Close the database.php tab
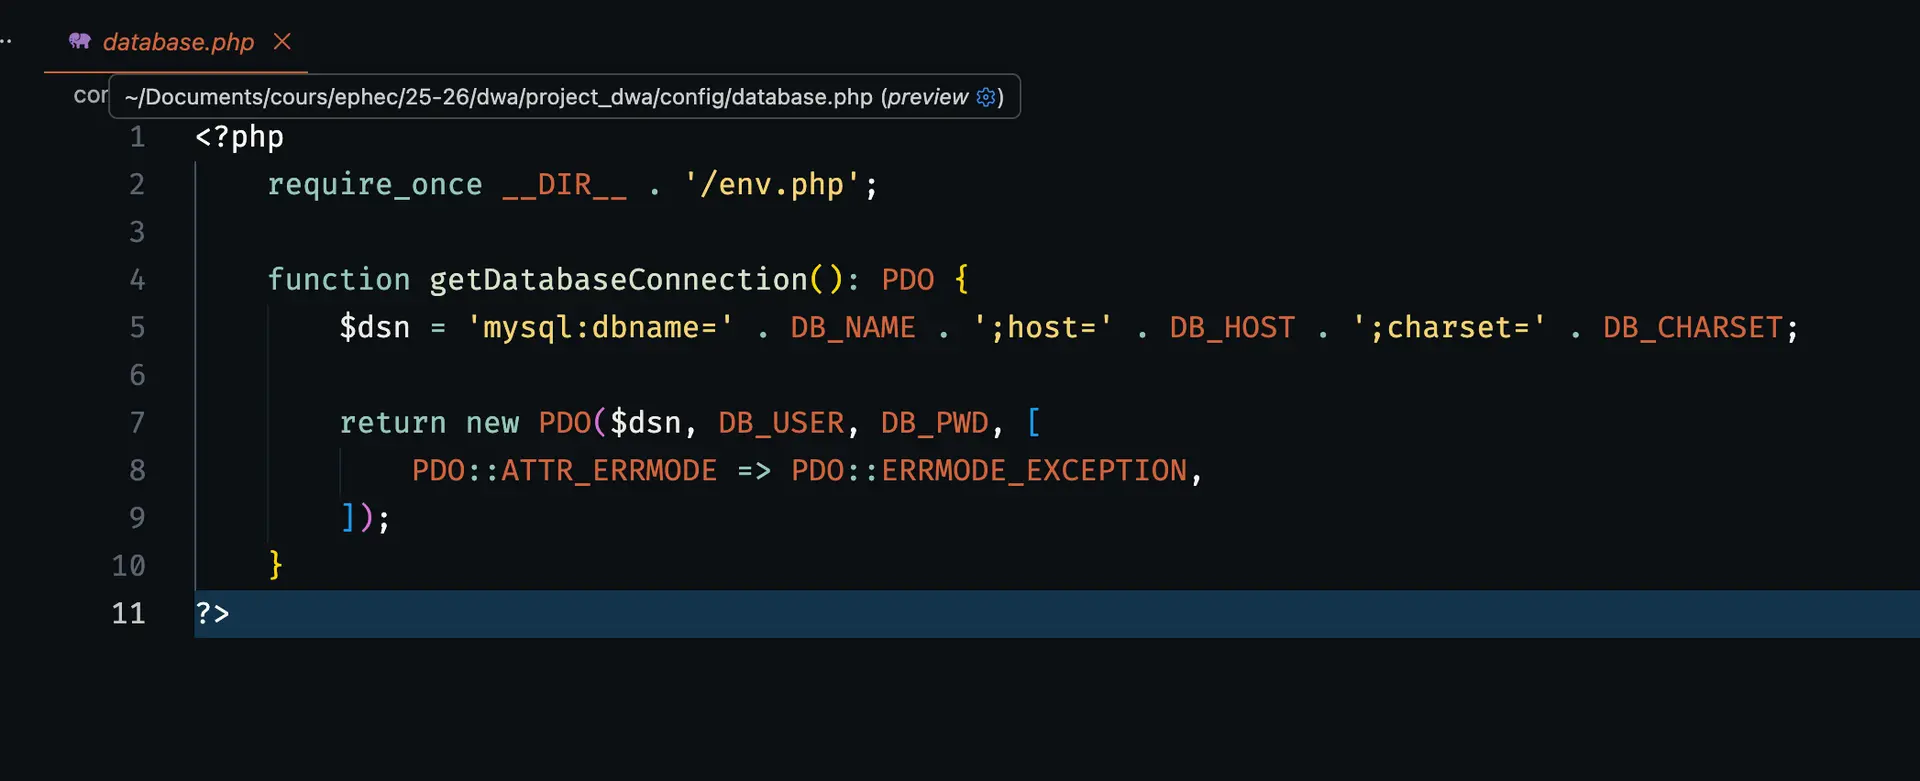Image resolution: width=1920 pixels, height=781 pixels. [282, 41]
